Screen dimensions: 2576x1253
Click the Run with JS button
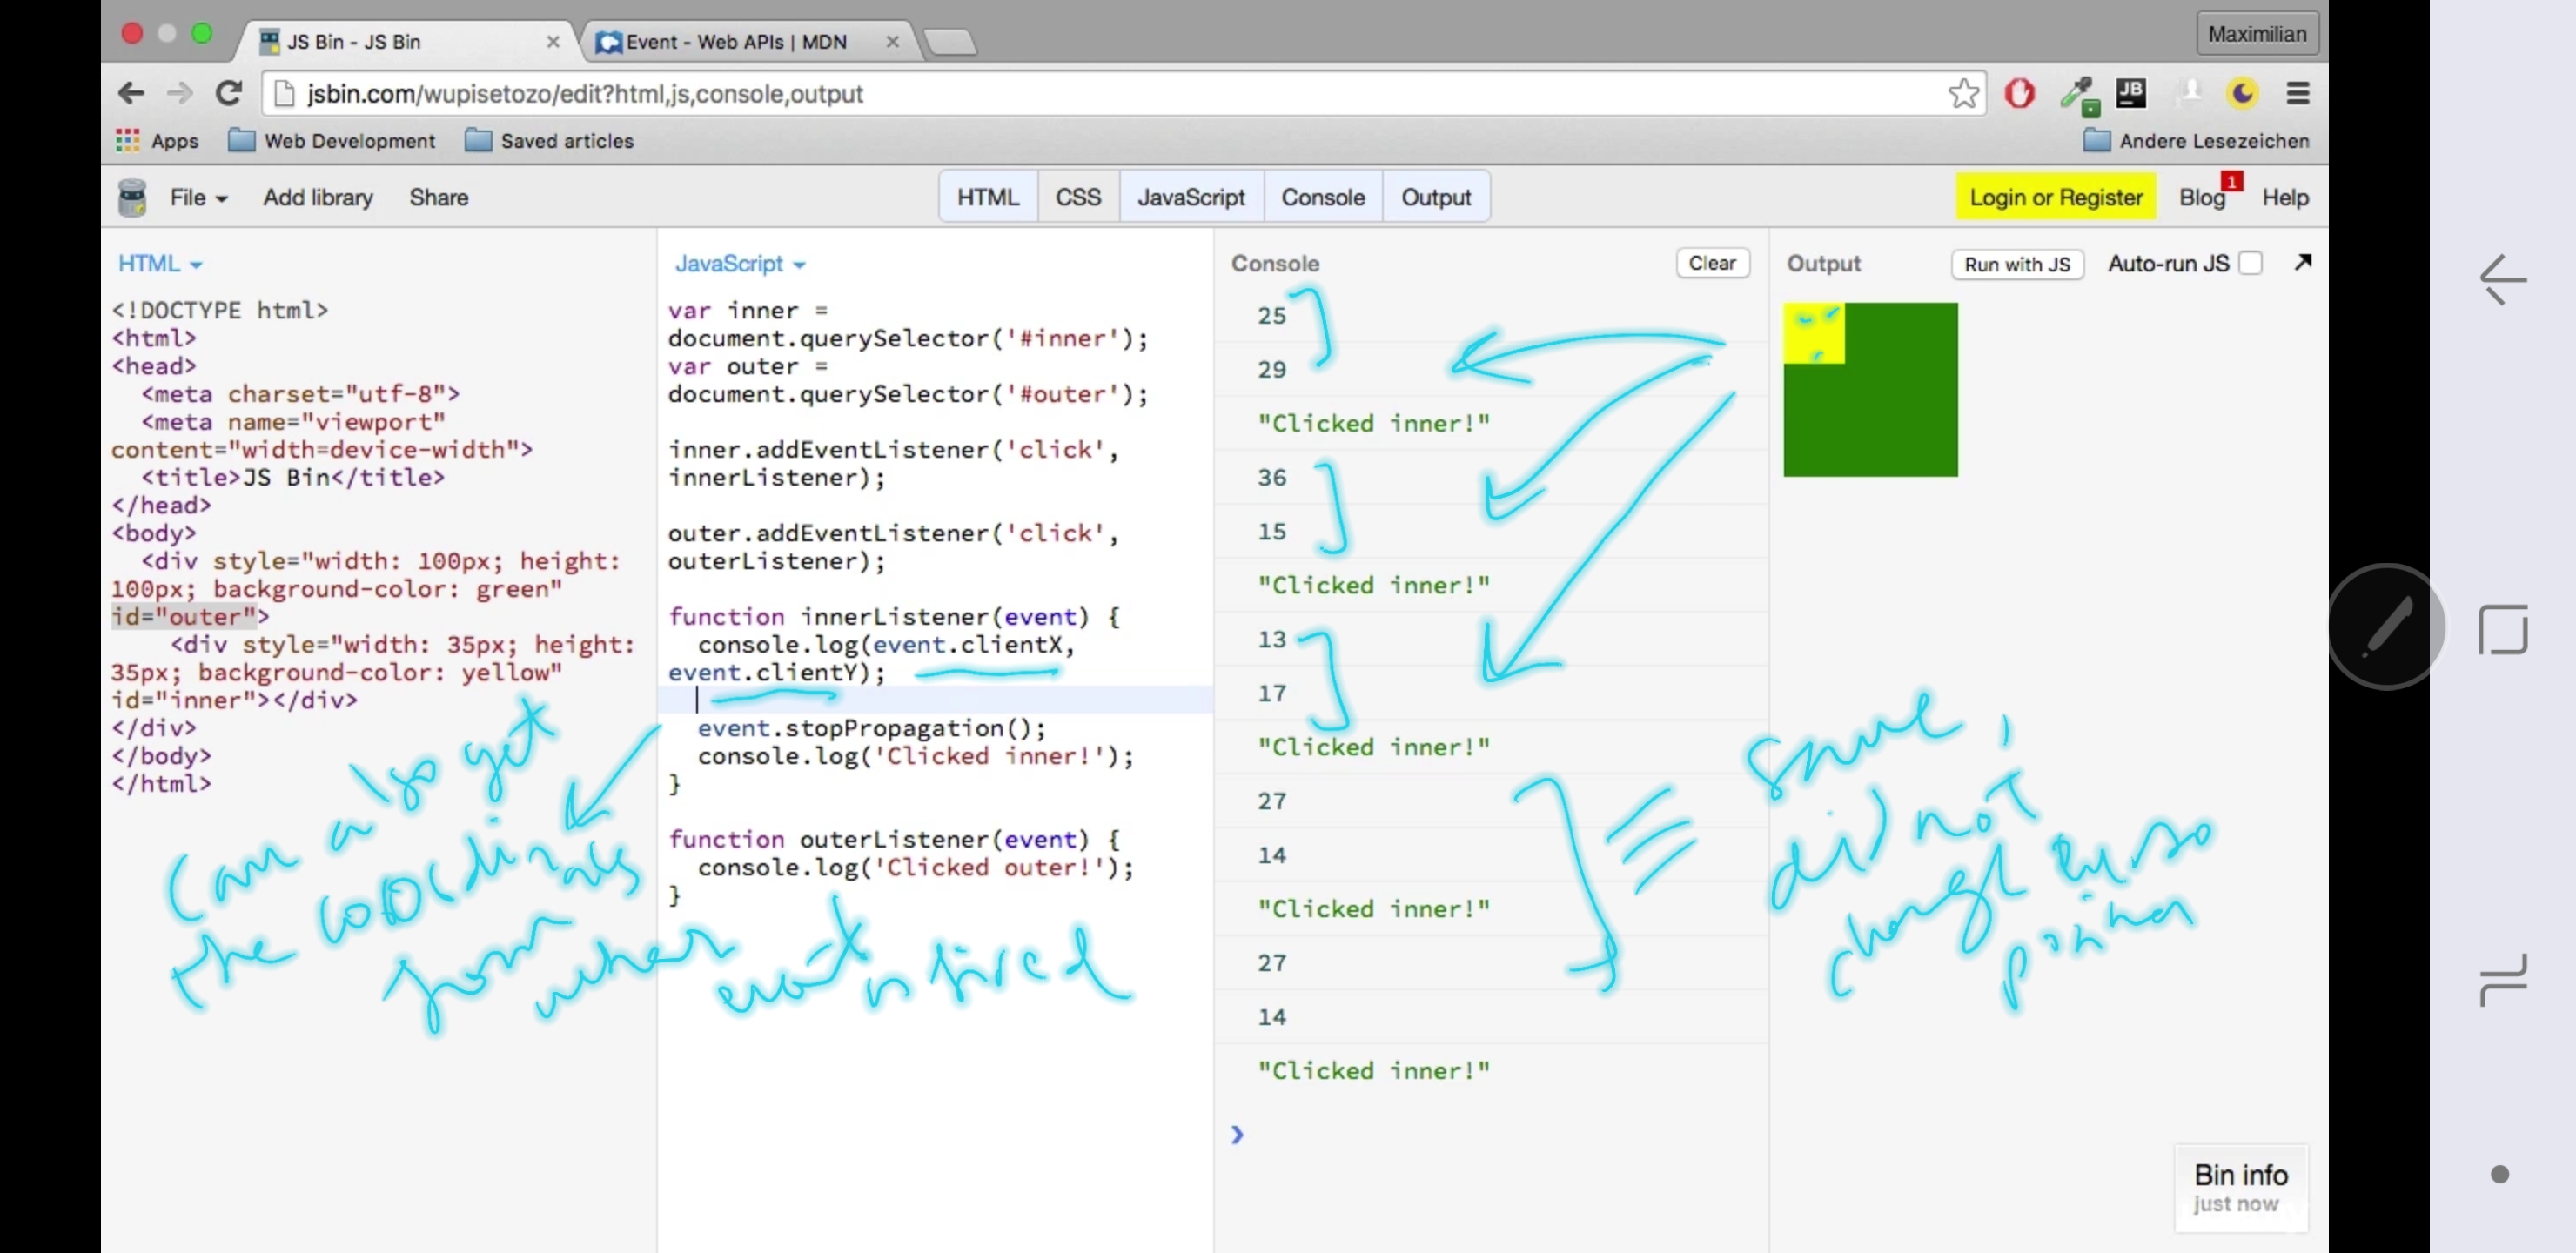point(2016,264)
